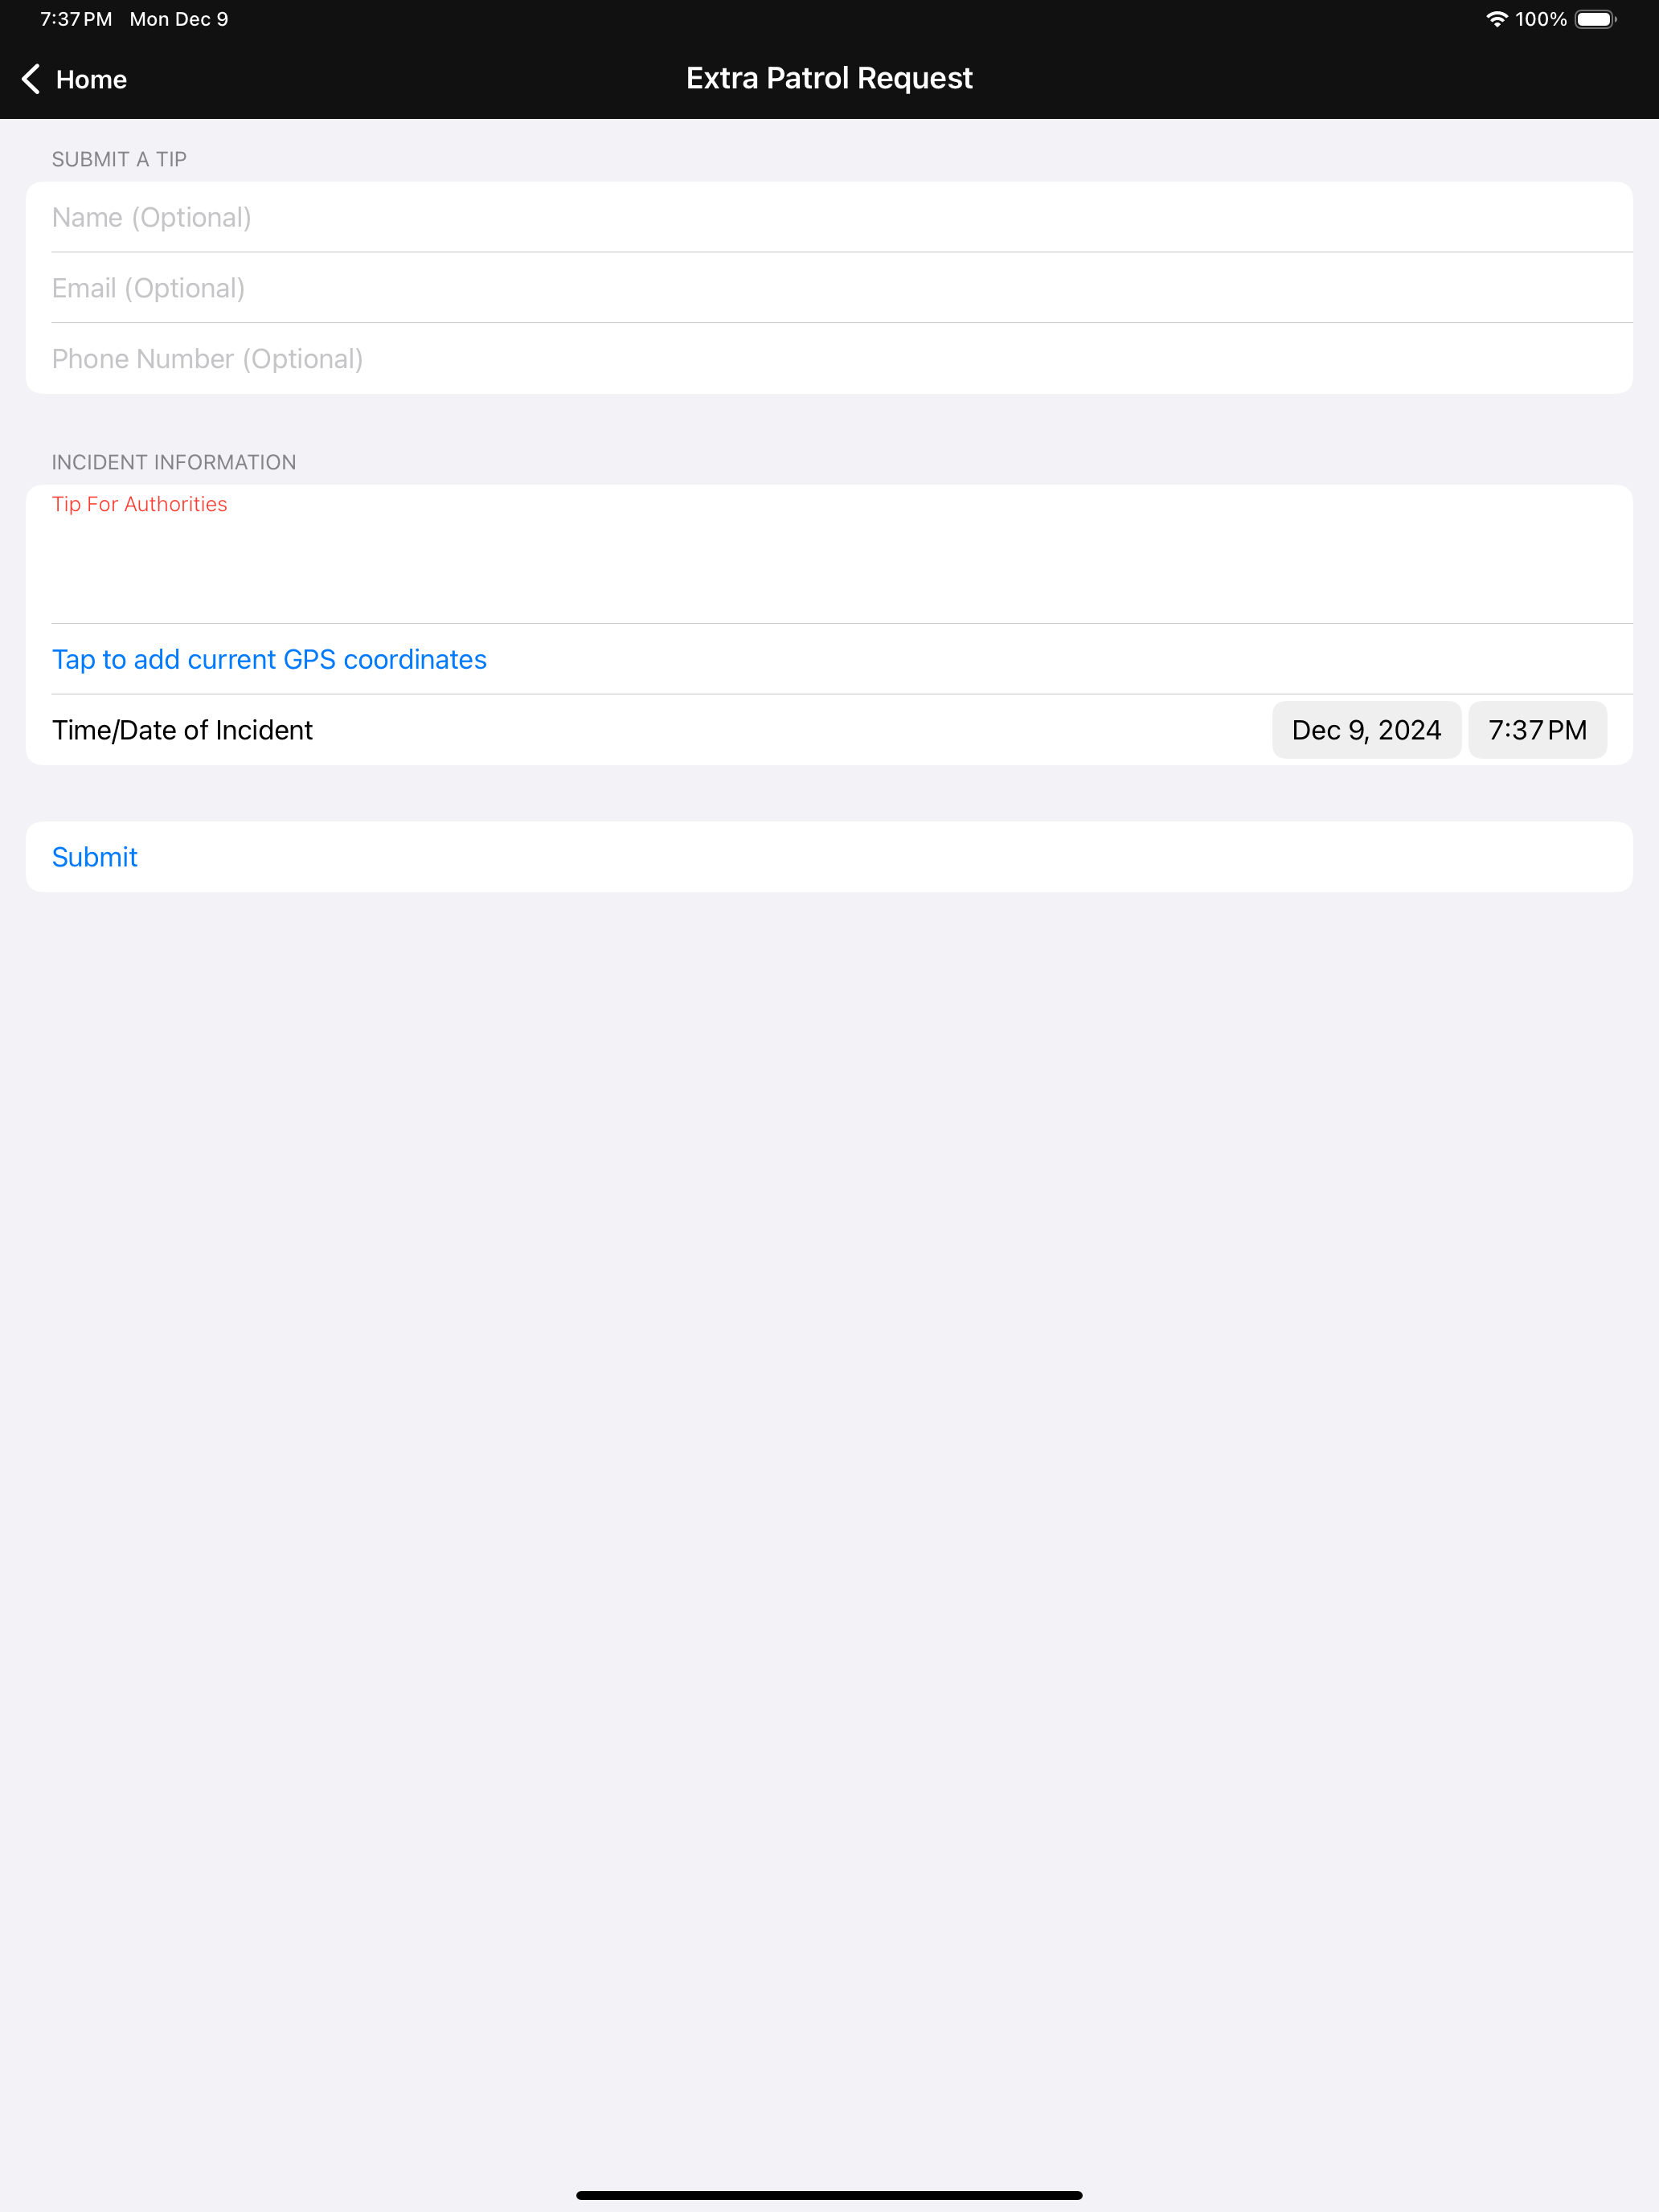The width and height of the screenshot is (1659, 2212).
Task: Tap the Tip For Authorities text area
Action: 829,554
